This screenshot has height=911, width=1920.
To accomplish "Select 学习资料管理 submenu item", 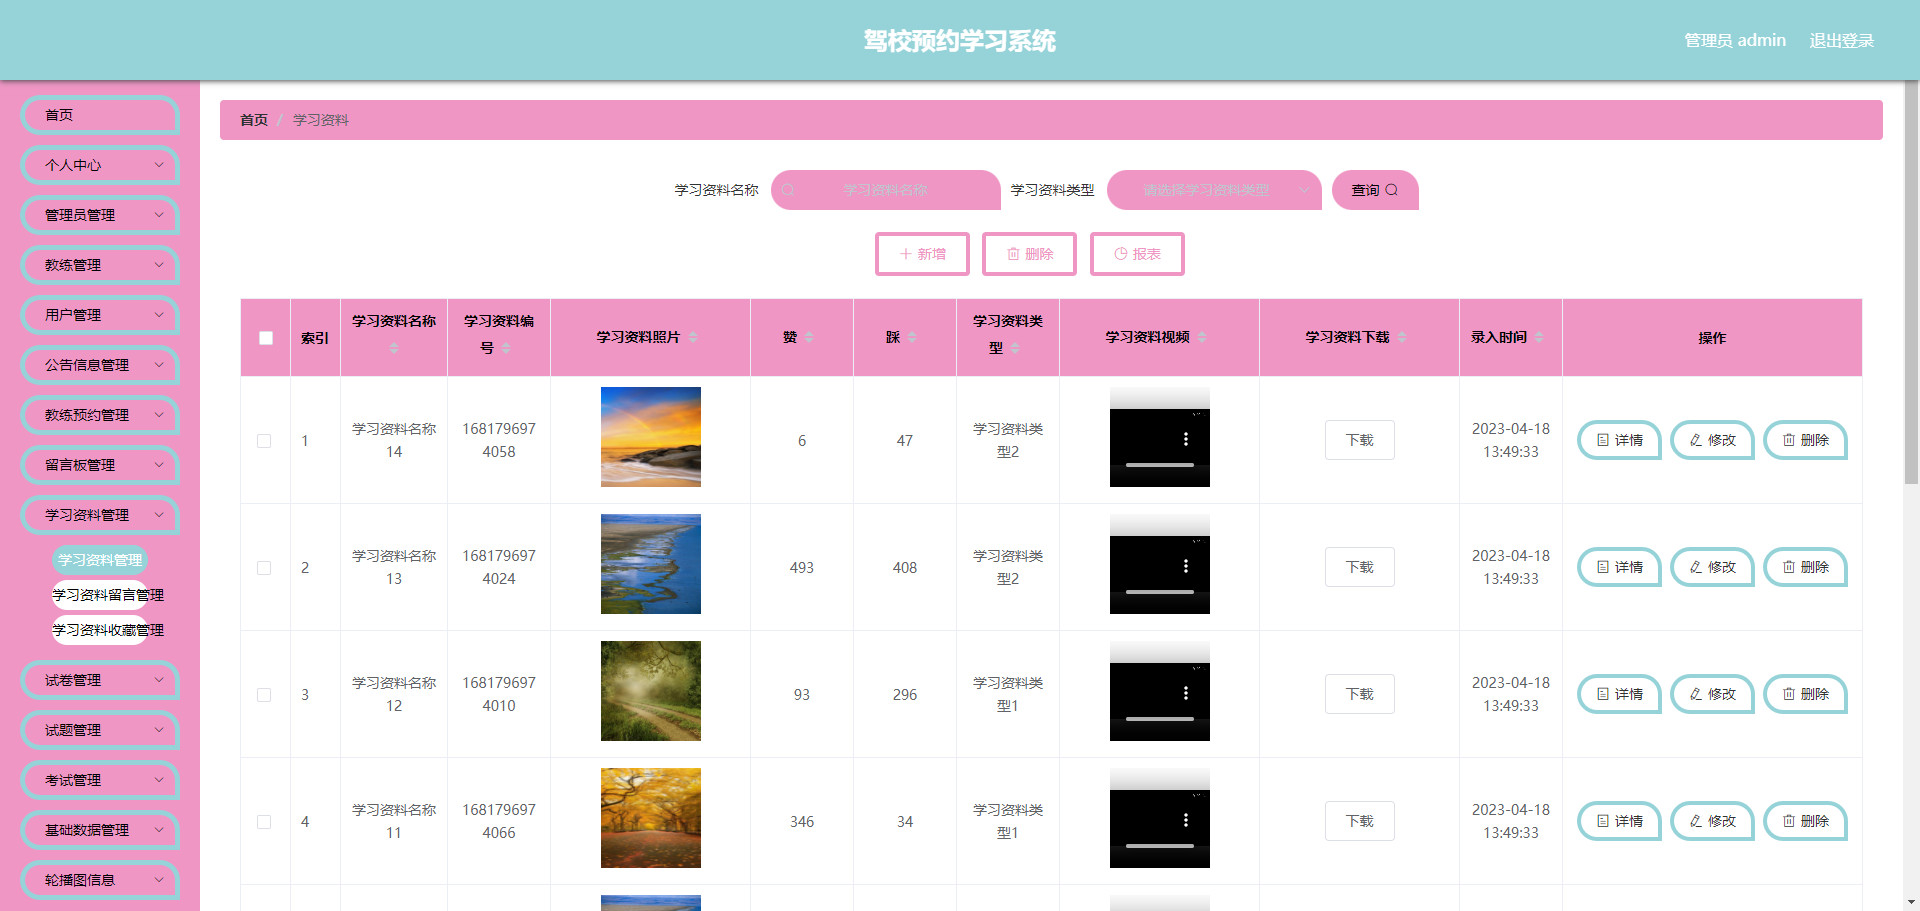I will point(100,560).
